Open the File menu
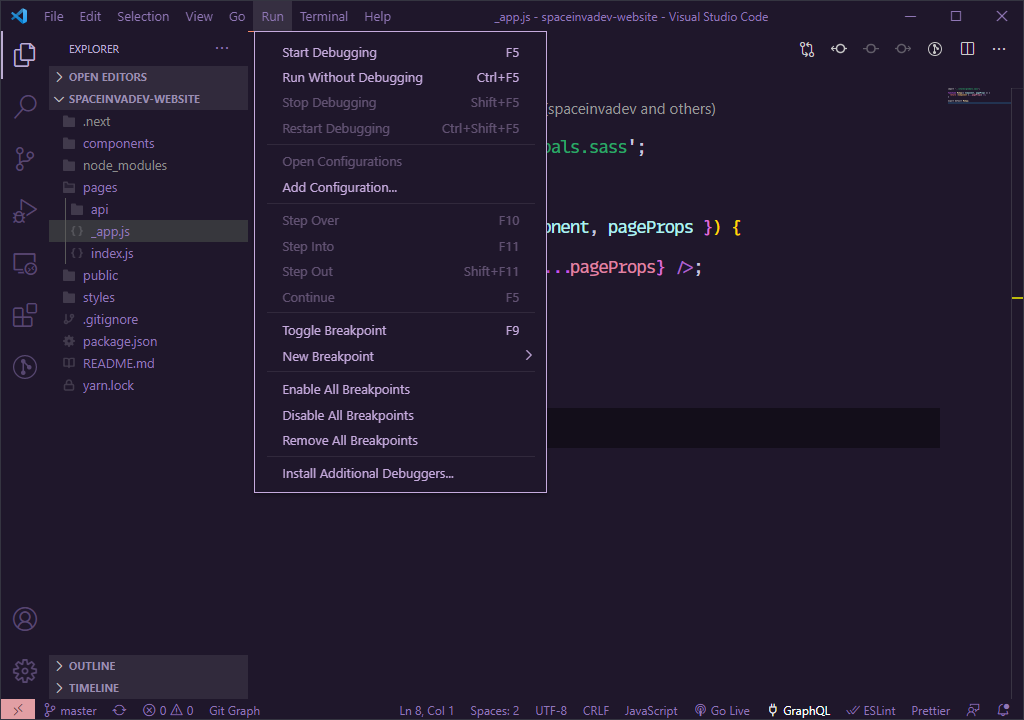 (54, 16)
